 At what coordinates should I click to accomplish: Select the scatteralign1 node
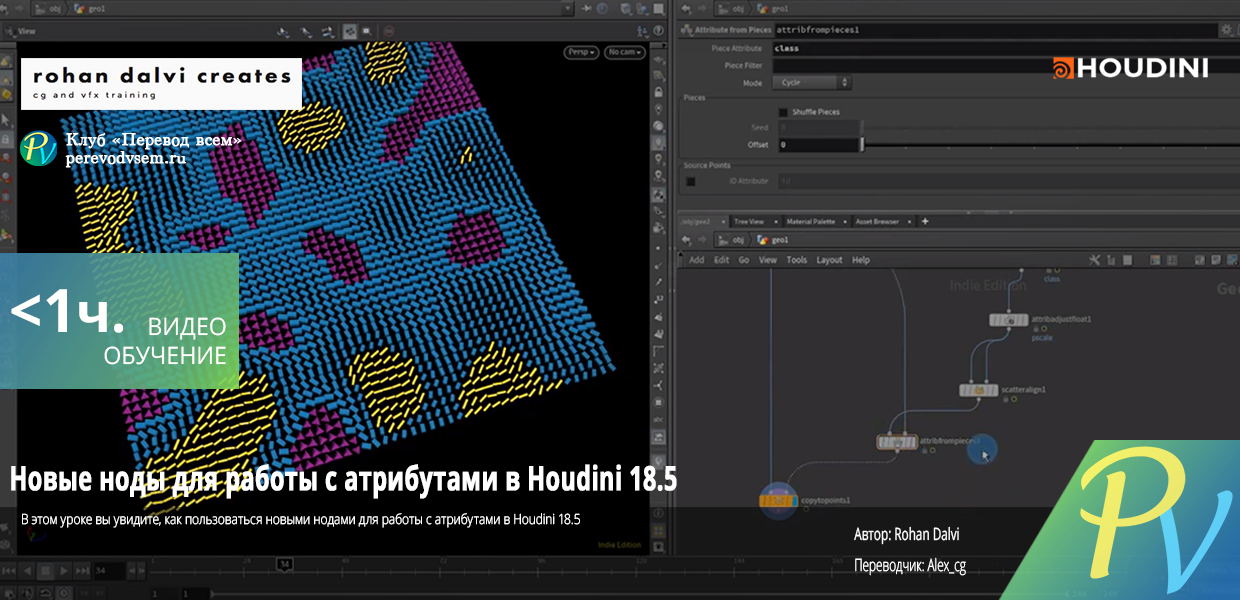pyautogui.click(x=978, y=390)
